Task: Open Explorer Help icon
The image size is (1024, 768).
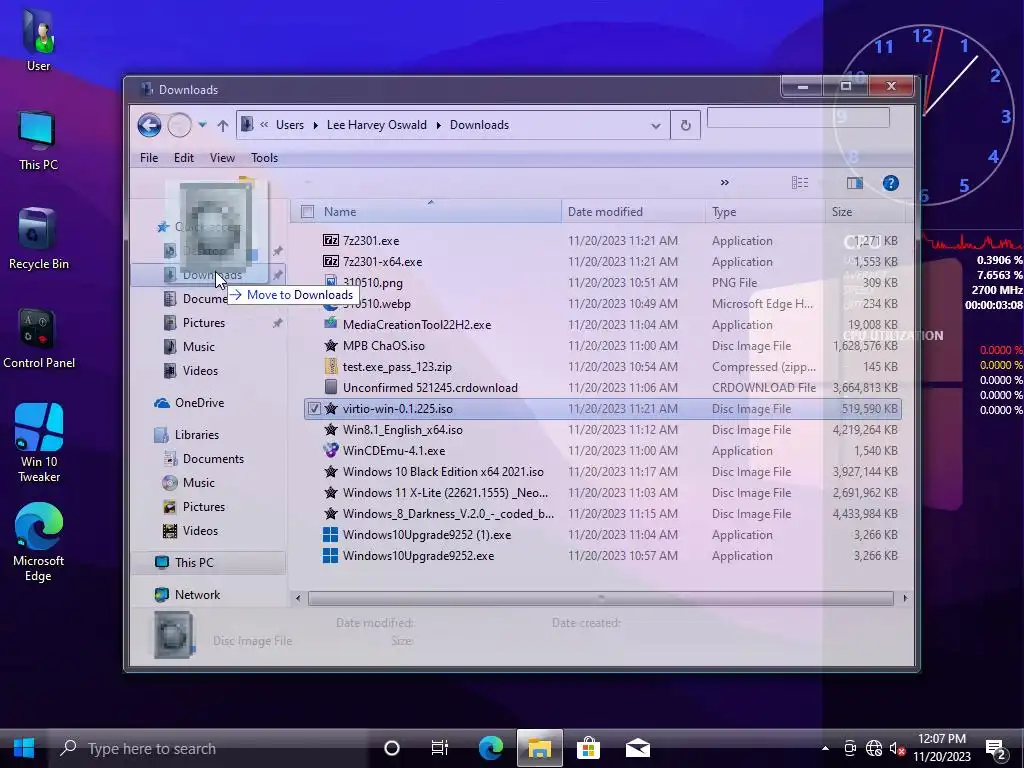Action: pos(890,183)
